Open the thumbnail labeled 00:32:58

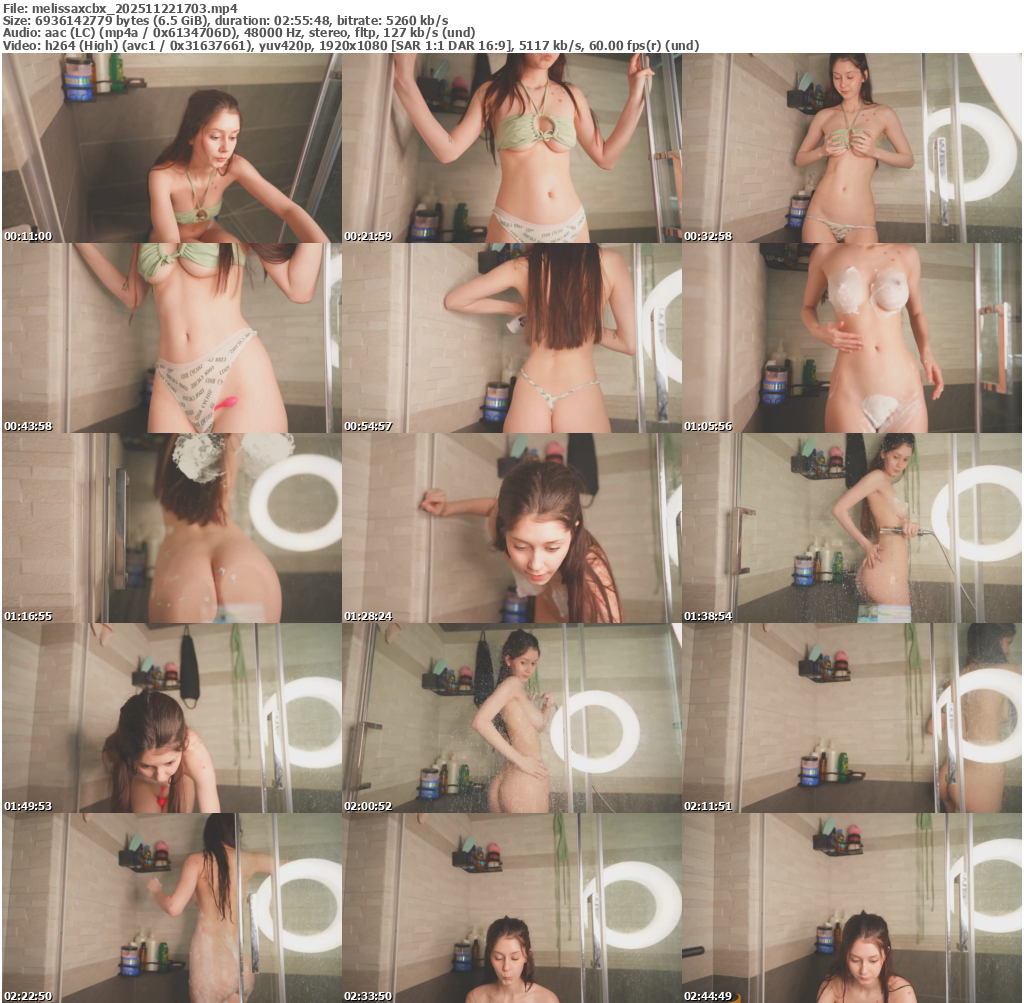[851, 148]
